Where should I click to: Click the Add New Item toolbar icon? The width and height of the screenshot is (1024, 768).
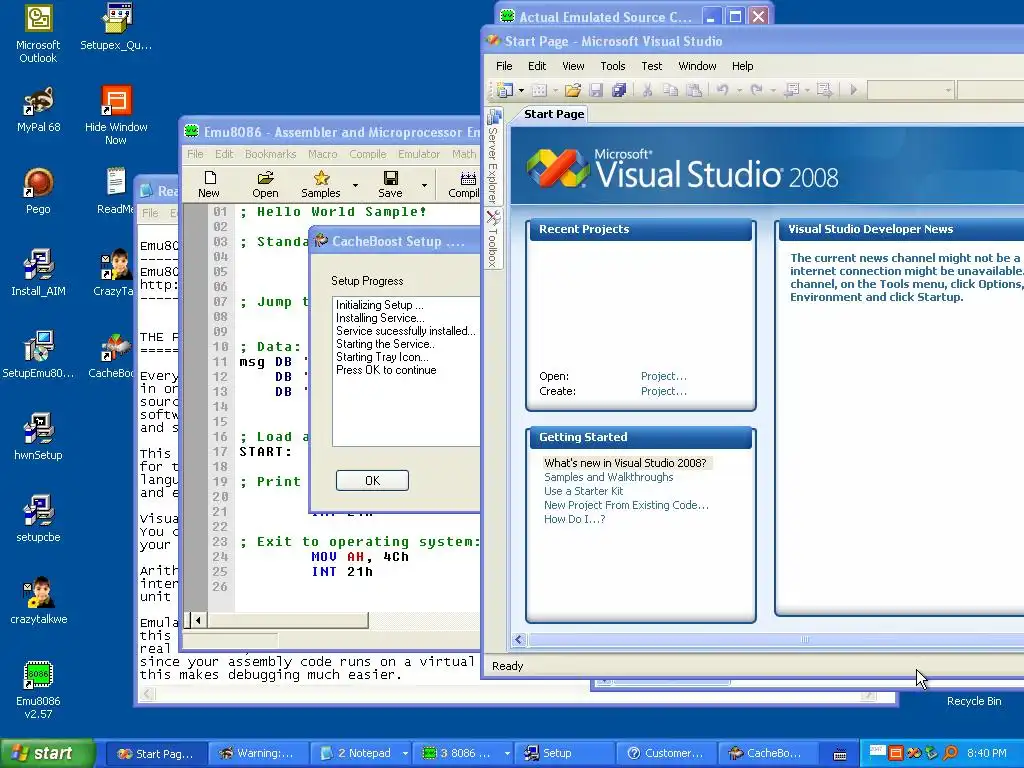[x=539, y=89]
